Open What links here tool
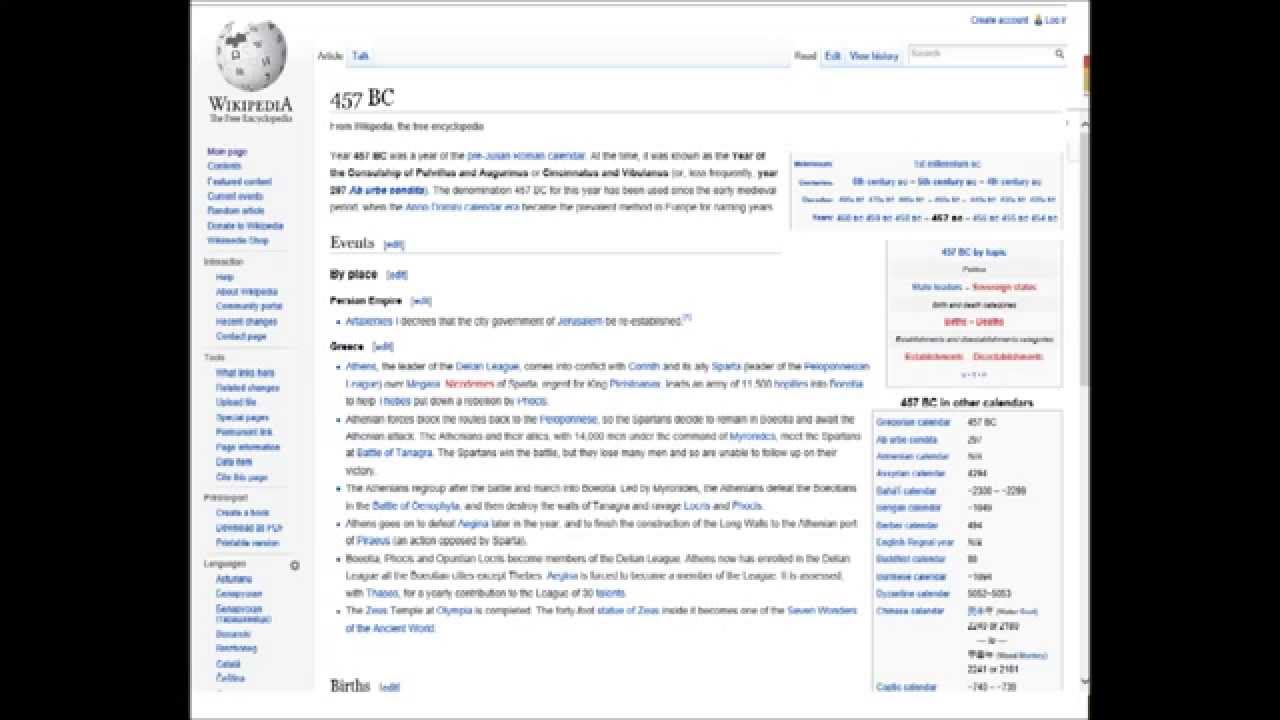Viewport: 1280px width, 720px height. tap(245, 373)
